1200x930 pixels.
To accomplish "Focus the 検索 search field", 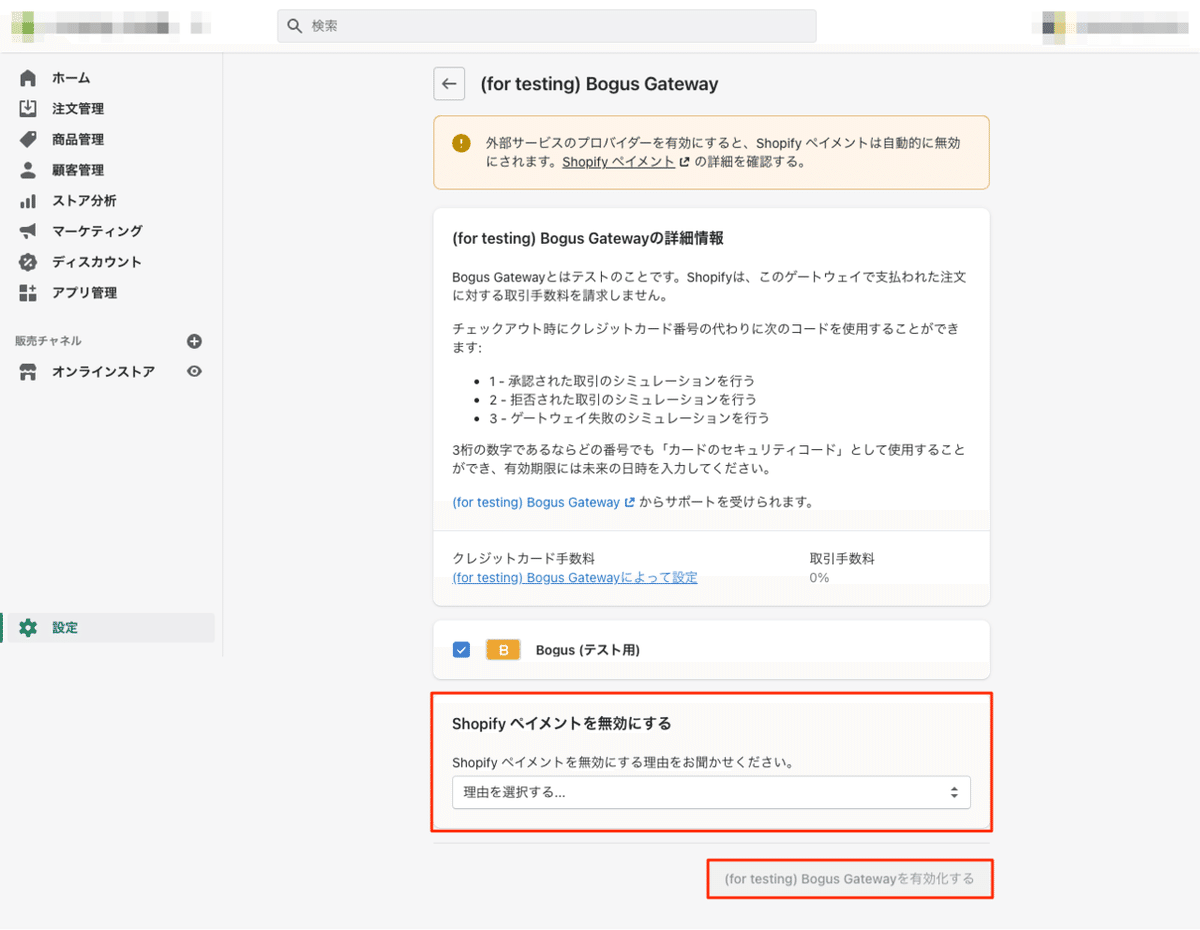I will 547,26.
